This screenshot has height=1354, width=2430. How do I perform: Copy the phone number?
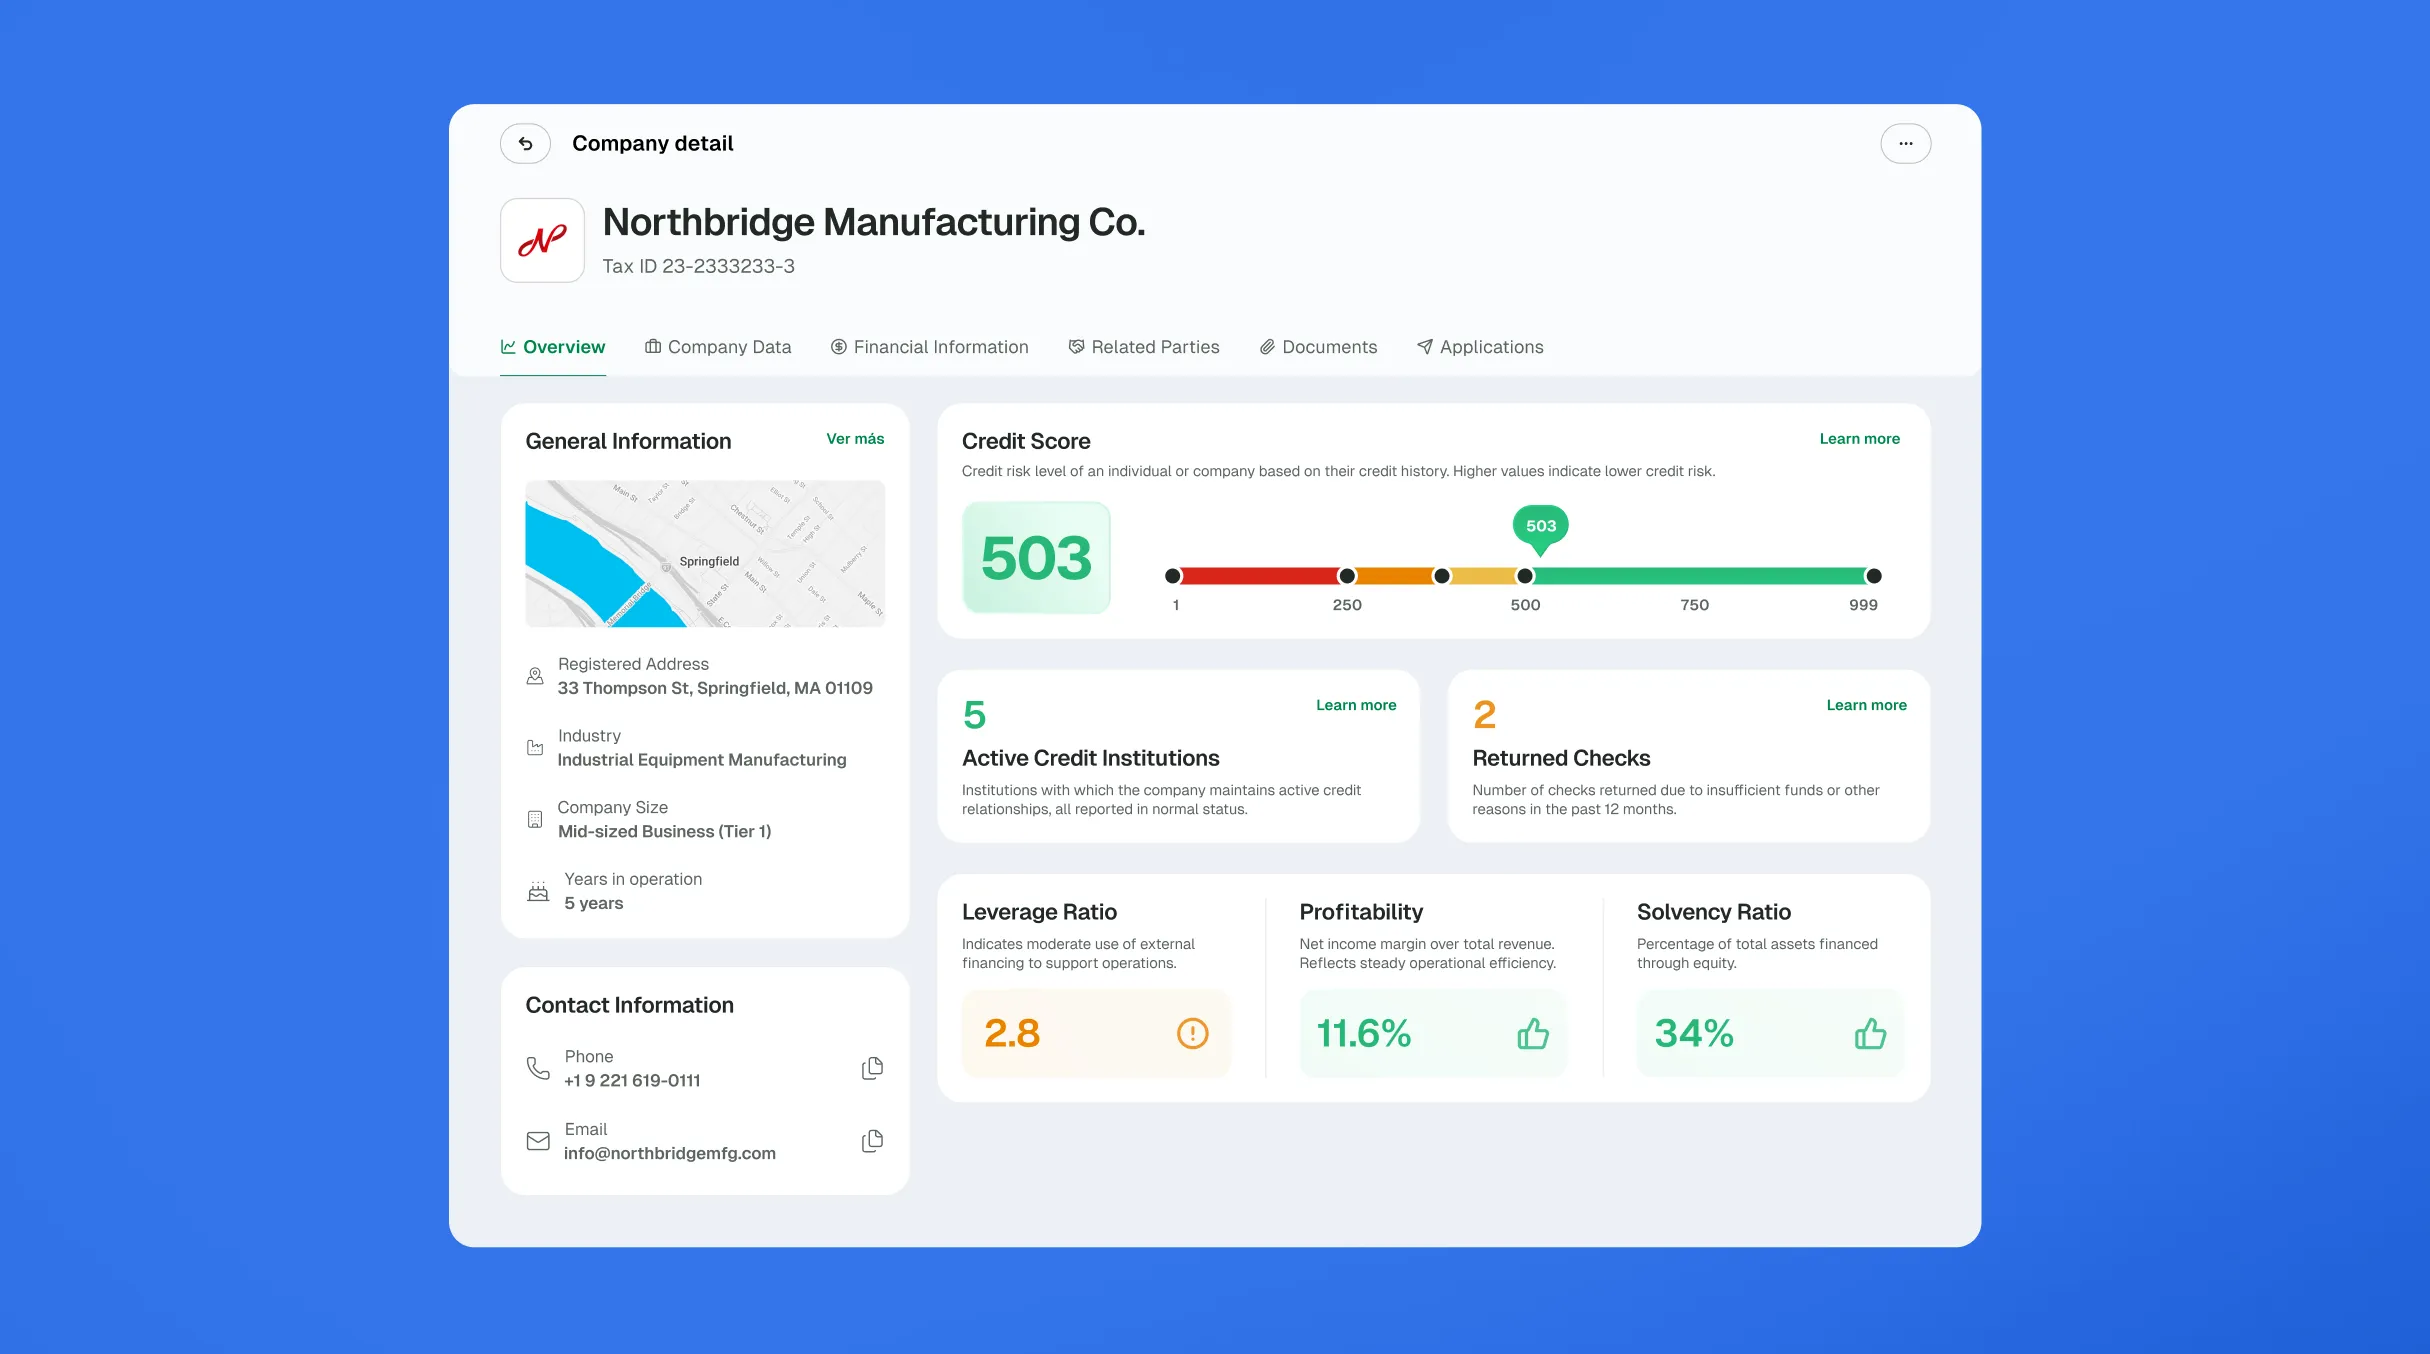point(872,1068)
